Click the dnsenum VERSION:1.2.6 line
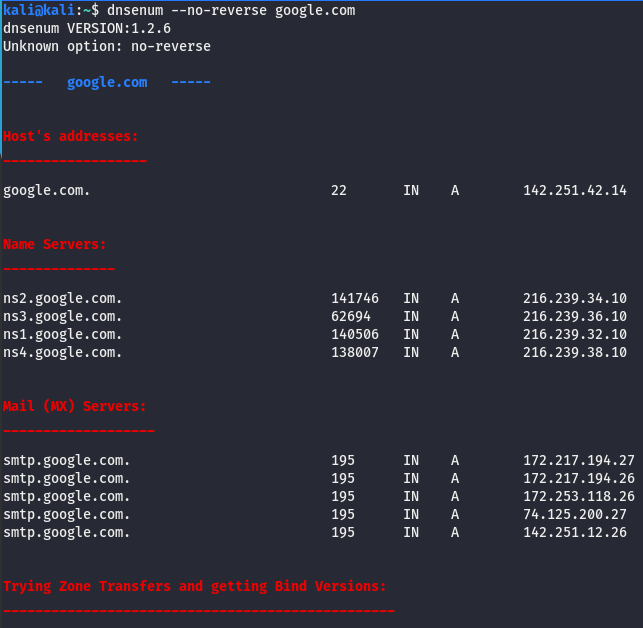 coord(87,28)
